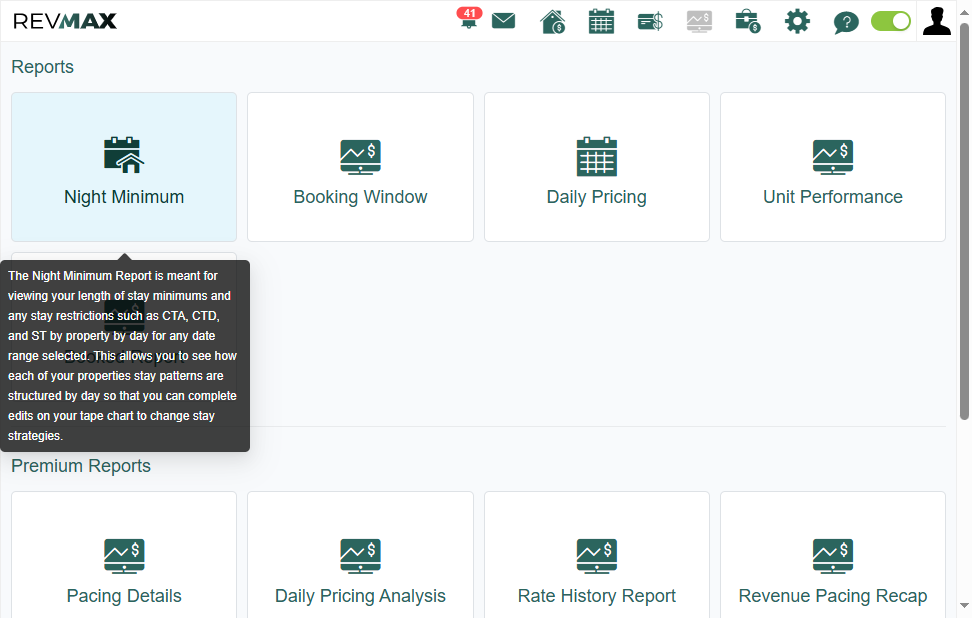Viewport: 972px width, 618px height.
Task: Open the Pacing Details premium report
Action: point(124,596)
